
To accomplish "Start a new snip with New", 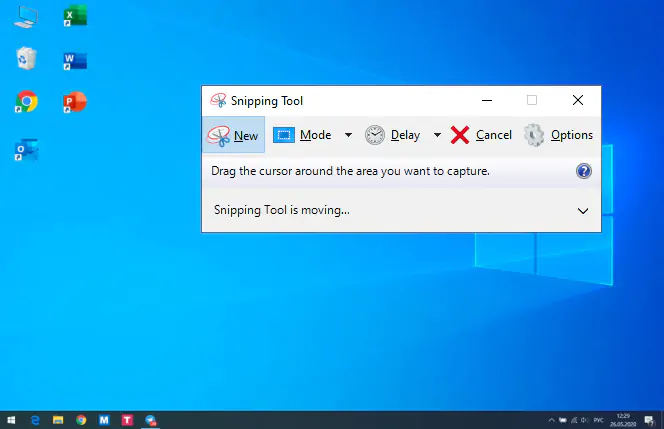I will click(x=233, y=135).
